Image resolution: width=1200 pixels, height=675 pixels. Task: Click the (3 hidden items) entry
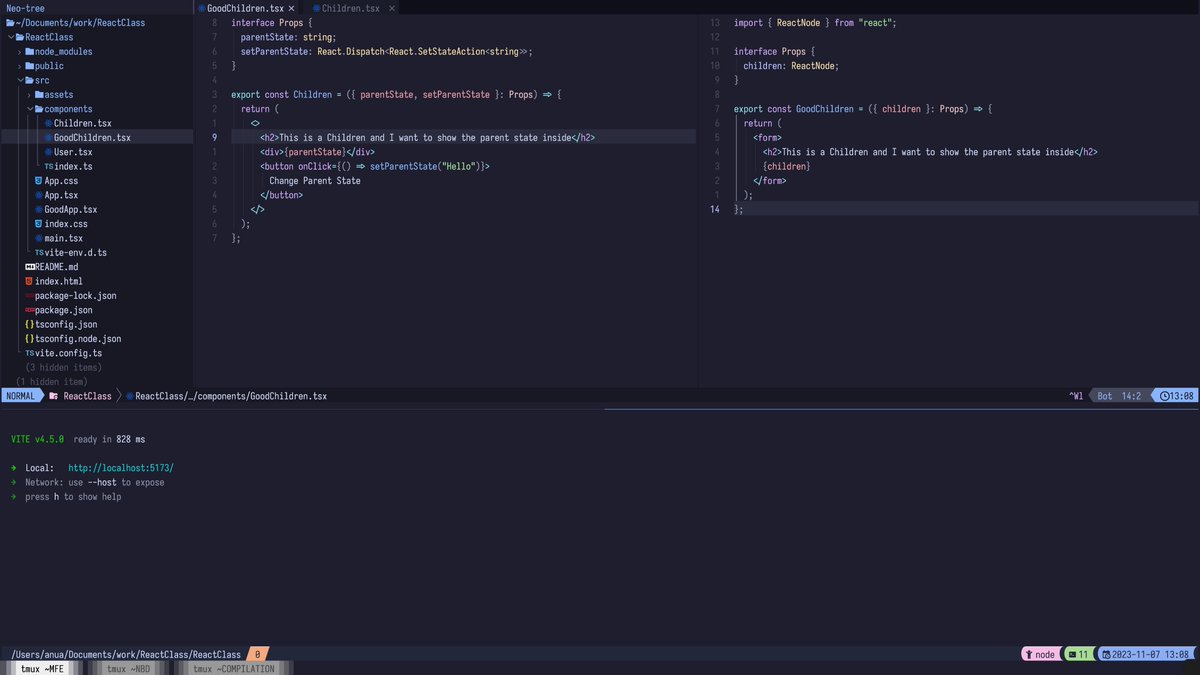pos(66,368)
